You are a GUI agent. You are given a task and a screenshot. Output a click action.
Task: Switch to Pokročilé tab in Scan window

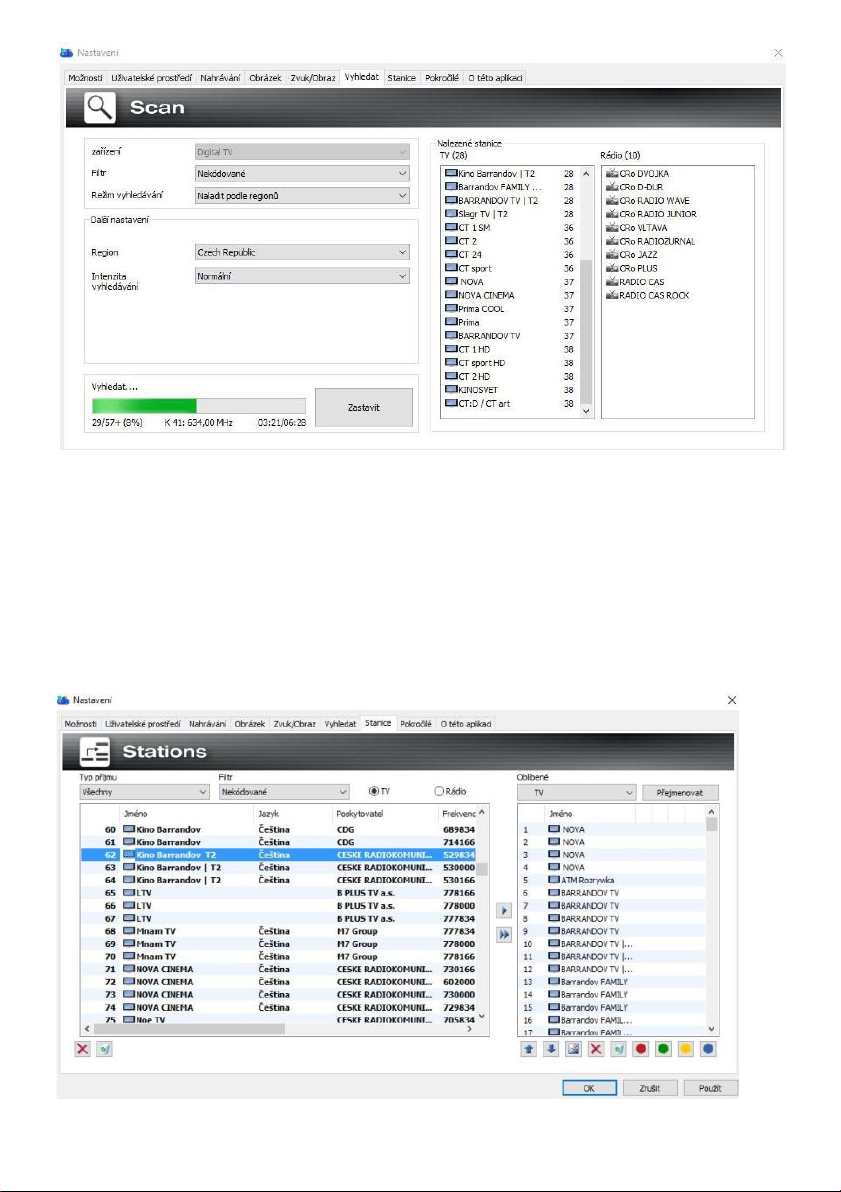442,78
